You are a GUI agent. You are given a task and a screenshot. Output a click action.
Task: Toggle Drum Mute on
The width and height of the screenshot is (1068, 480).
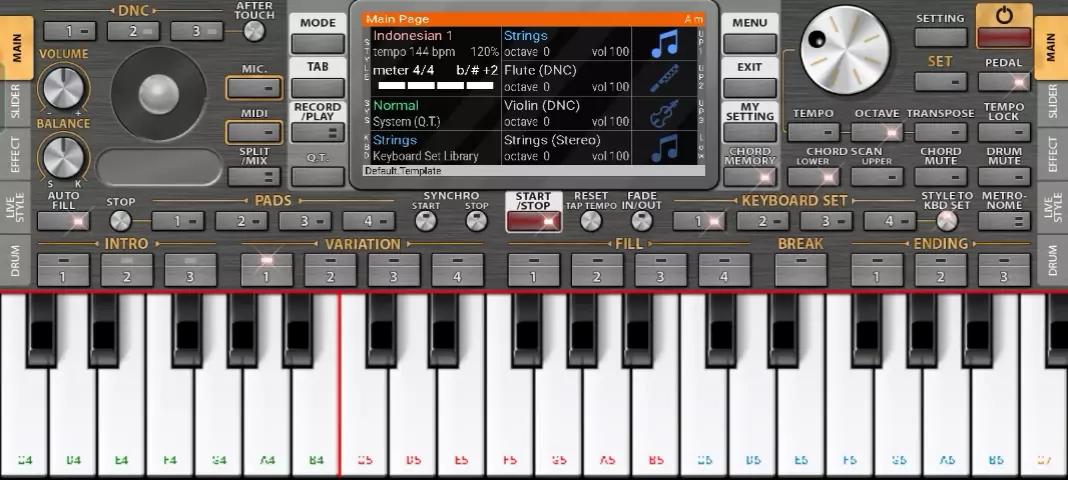[x=1004, y=177]
